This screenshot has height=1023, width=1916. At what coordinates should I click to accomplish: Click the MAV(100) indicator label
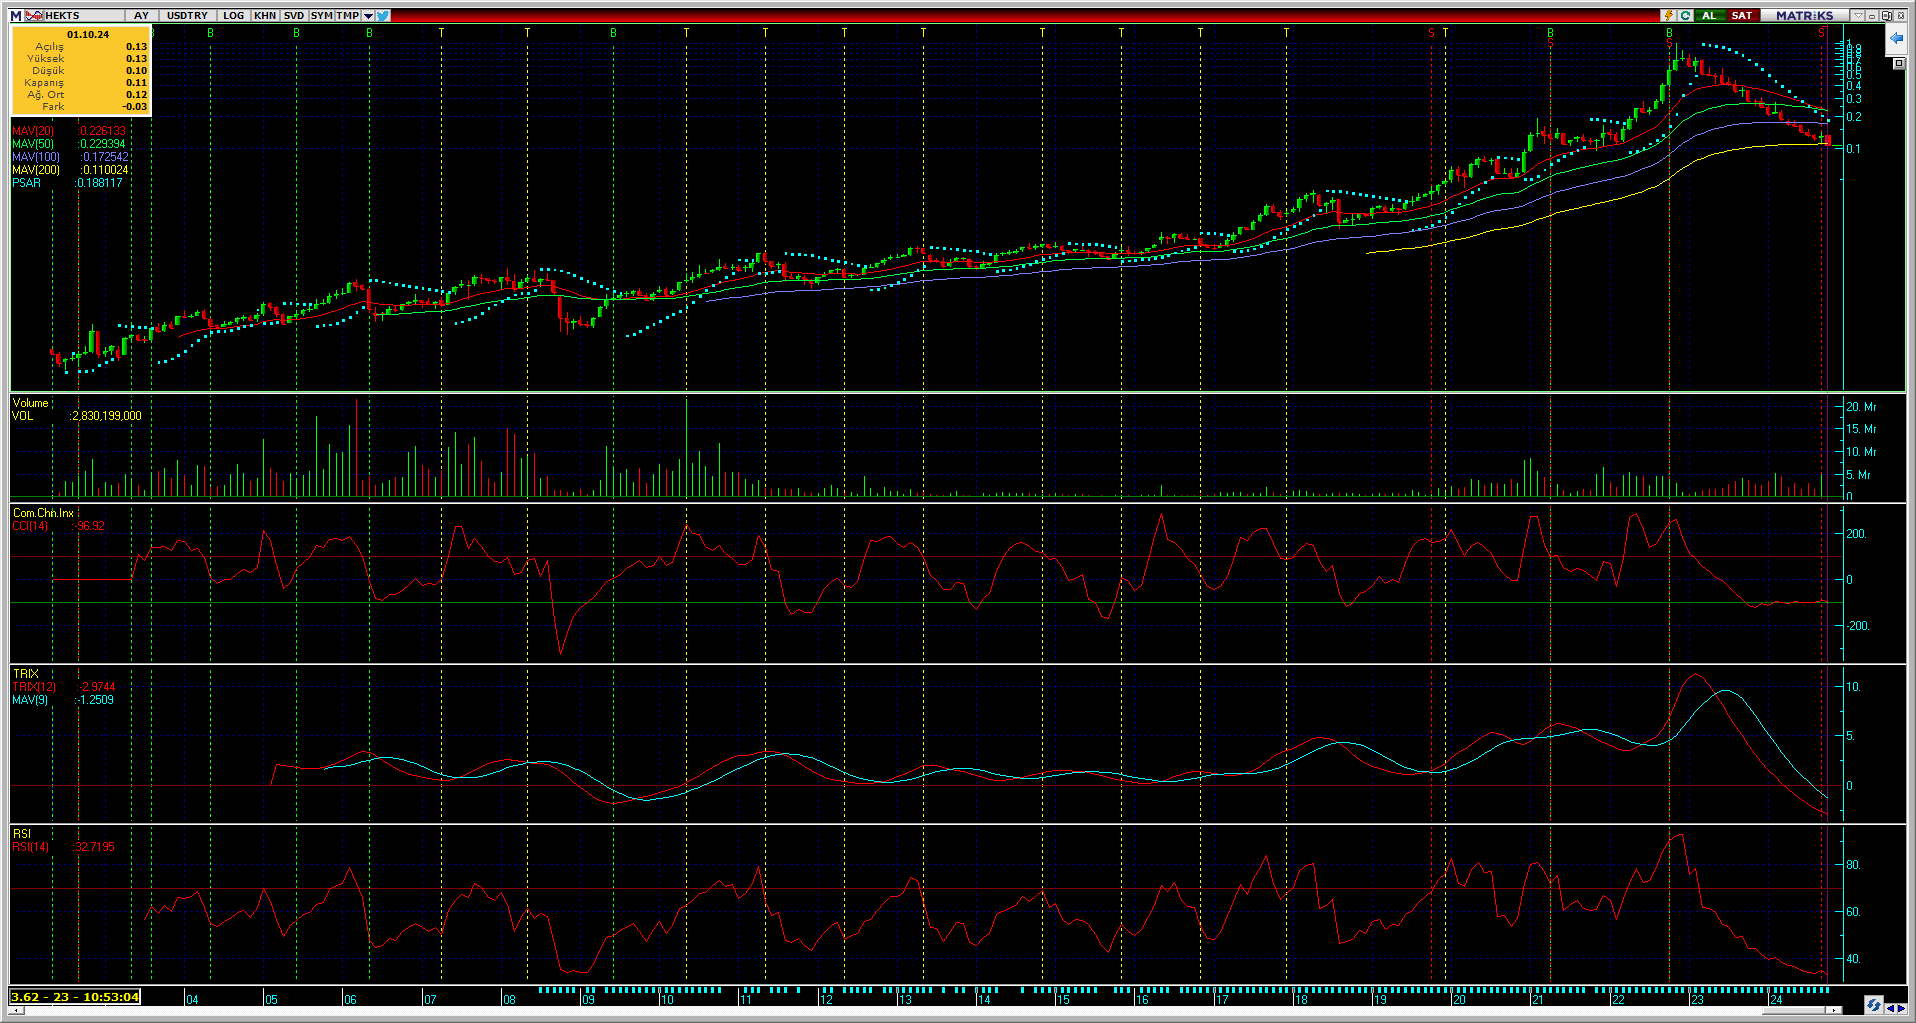coord(36,157)
